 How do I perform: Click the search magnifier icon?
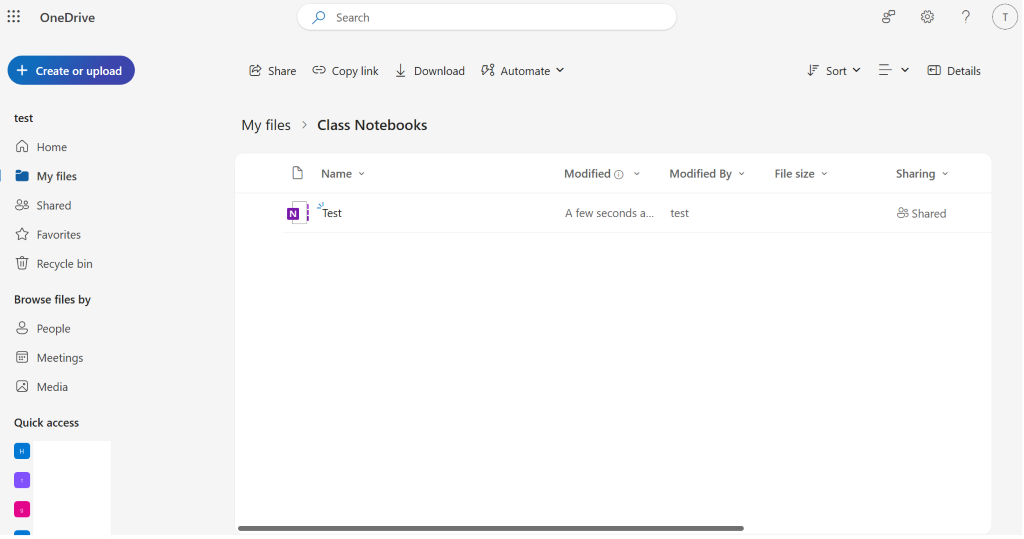tap(319, 18)
